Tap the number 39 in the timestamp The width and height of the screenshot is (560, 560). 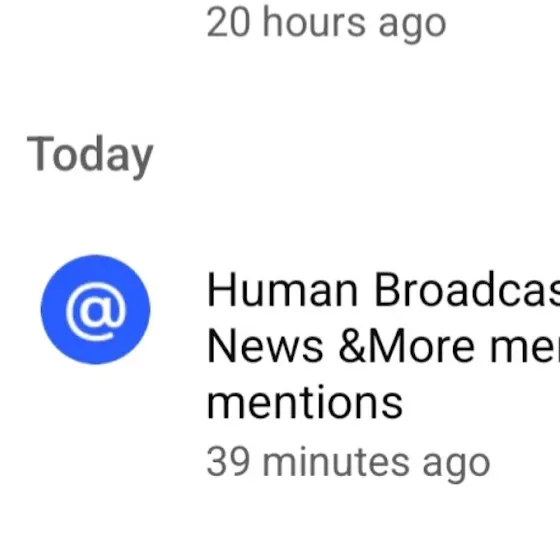coord(228,462)
